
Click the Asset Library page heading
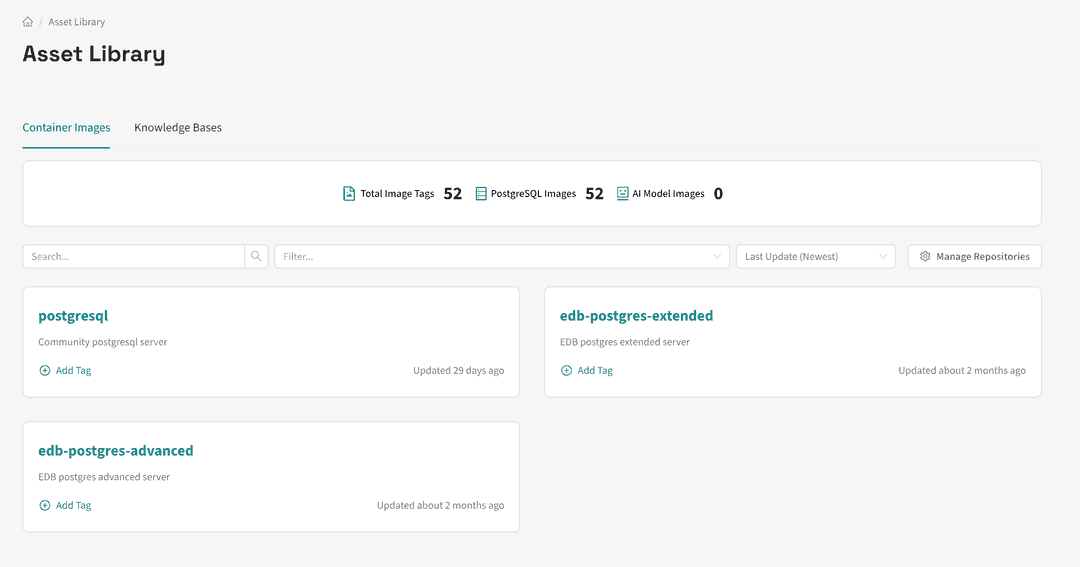(94, 54)
